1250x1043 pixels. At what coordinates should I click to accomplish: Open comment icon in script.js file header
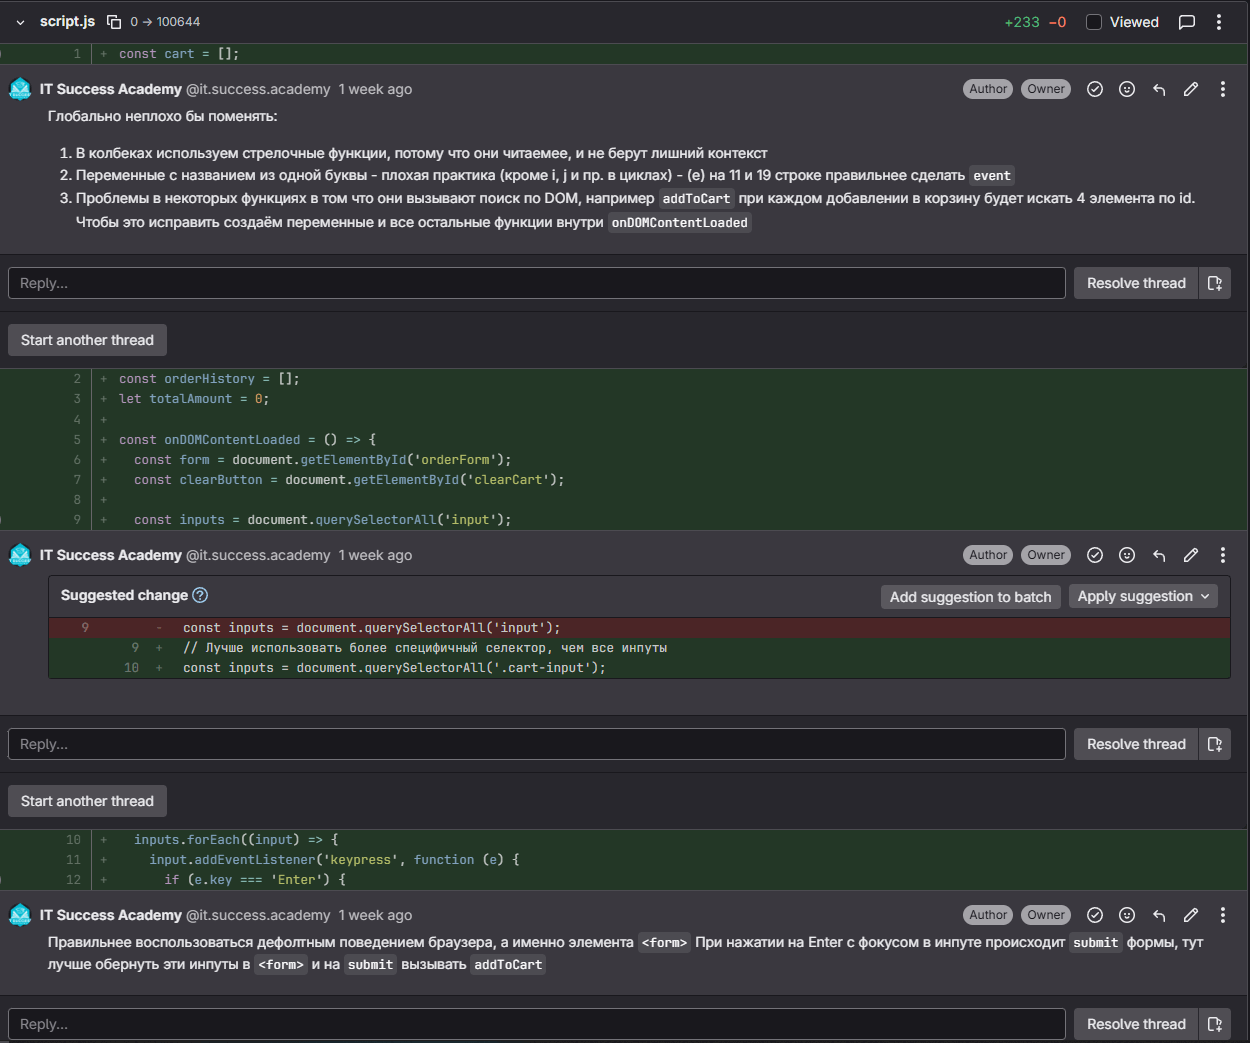pyautogui.click(x=1187, y=22)
